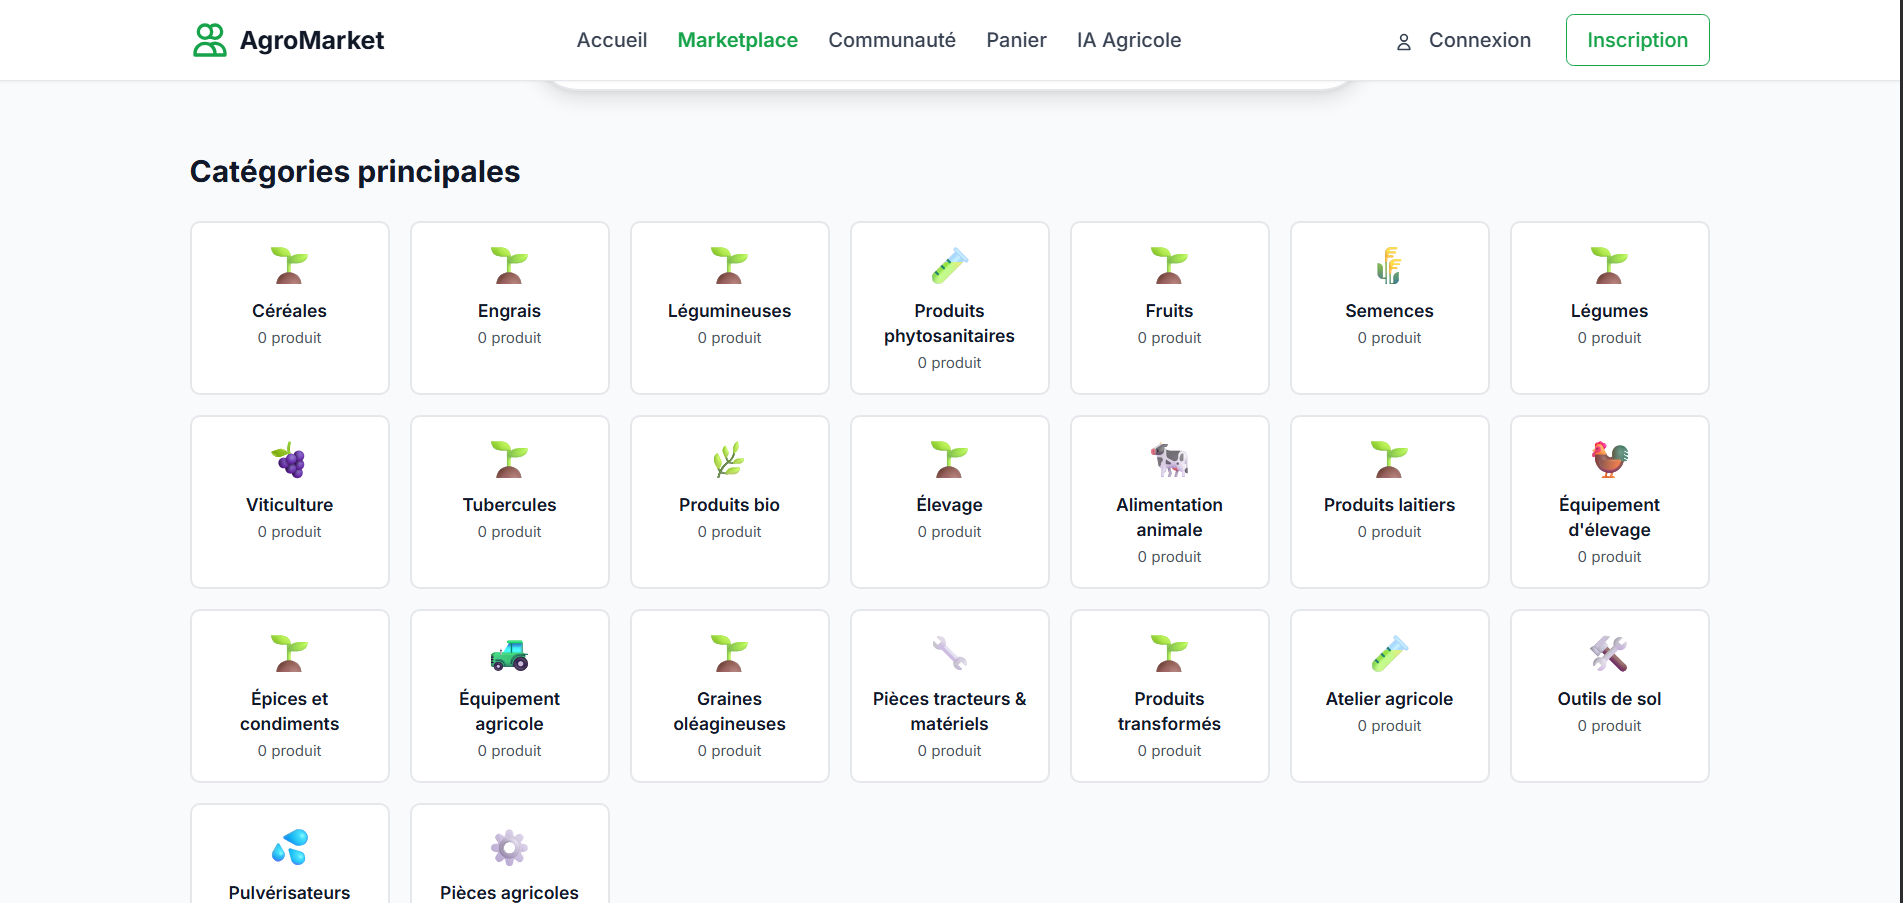Click the seedling icon in Tubercules card
Image resolution: width=1903 pixels, height=903 pixels.
(510, 460)
